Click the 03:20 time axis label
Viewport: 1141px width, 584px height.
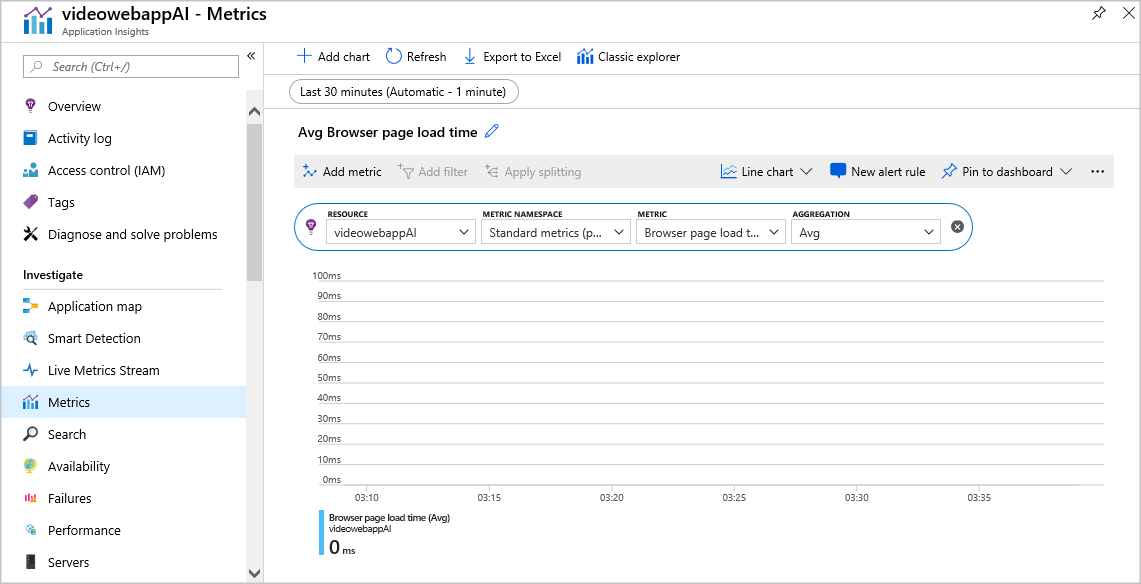pos(611,498)
